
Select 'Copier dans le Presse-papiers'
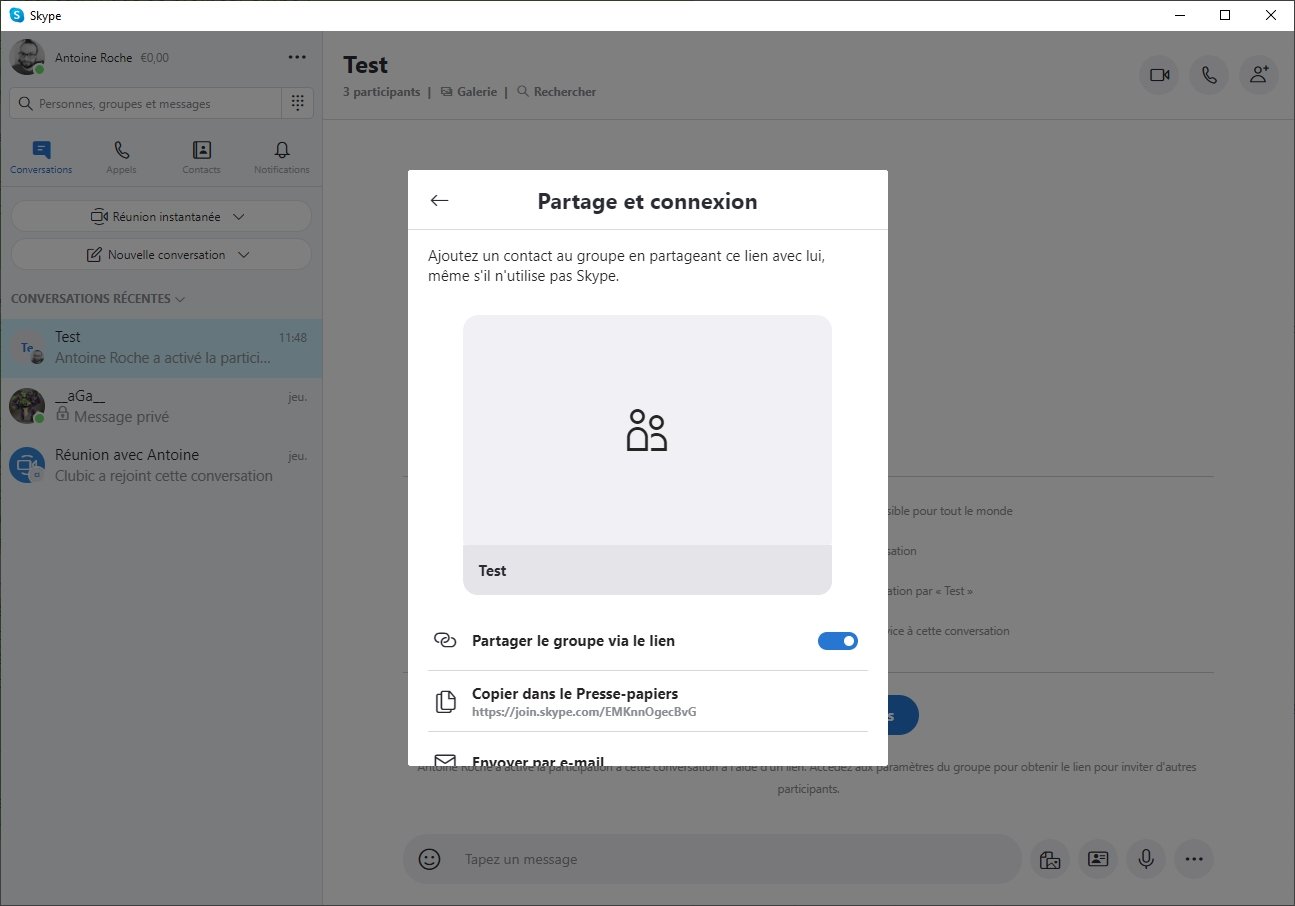(575, 700)
